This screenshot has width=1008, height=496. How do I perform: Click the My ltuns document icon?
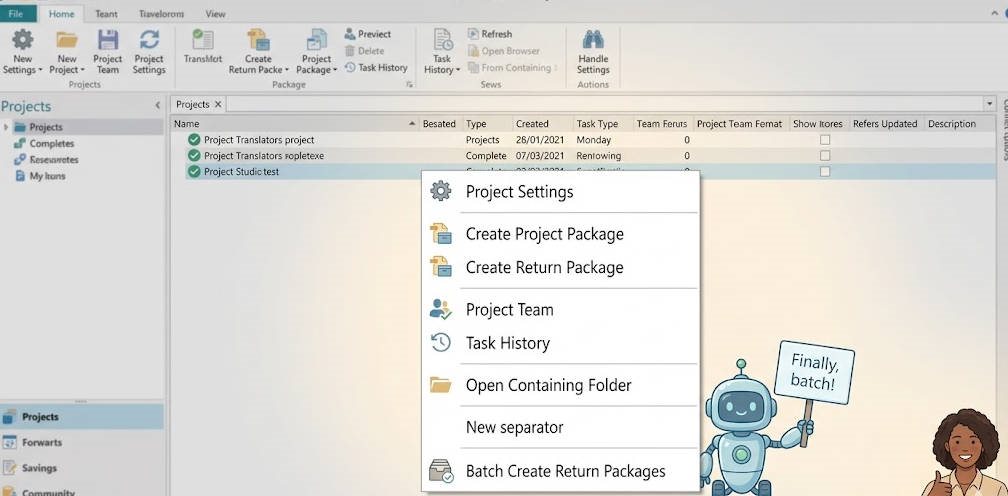(19, 175)
